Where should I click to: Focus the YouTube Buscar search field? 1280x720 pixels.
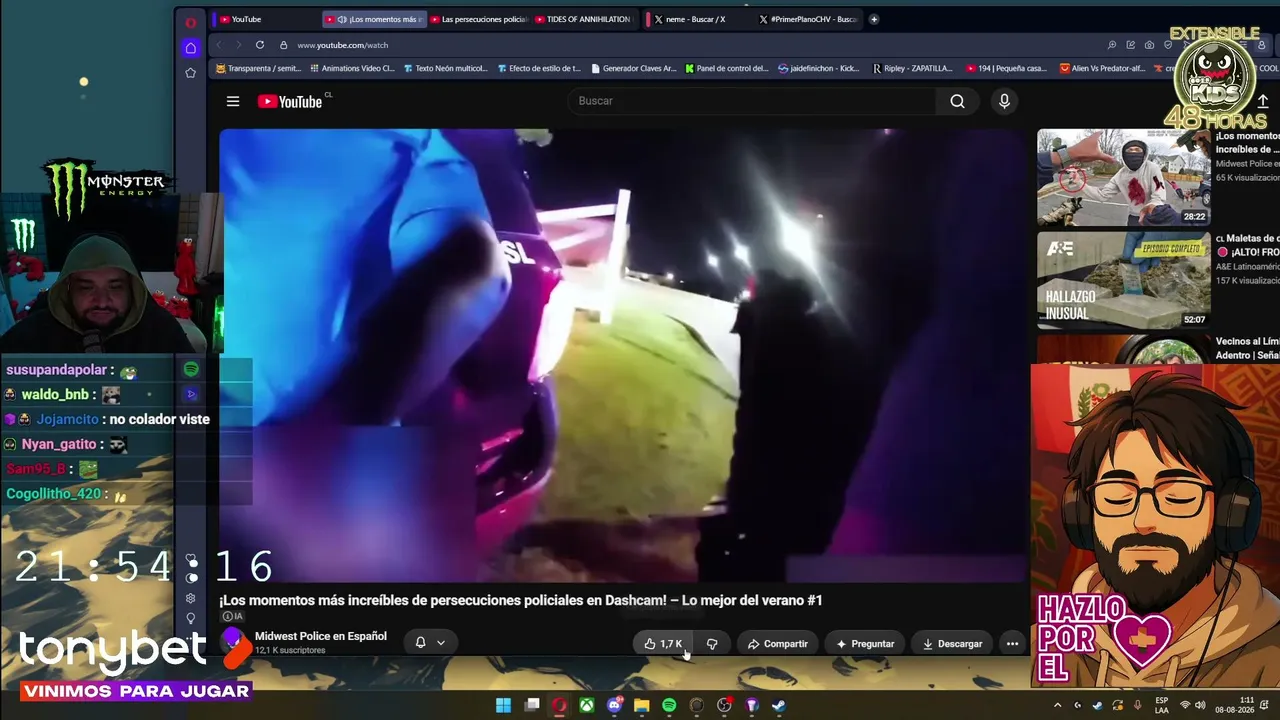[752, 101]
